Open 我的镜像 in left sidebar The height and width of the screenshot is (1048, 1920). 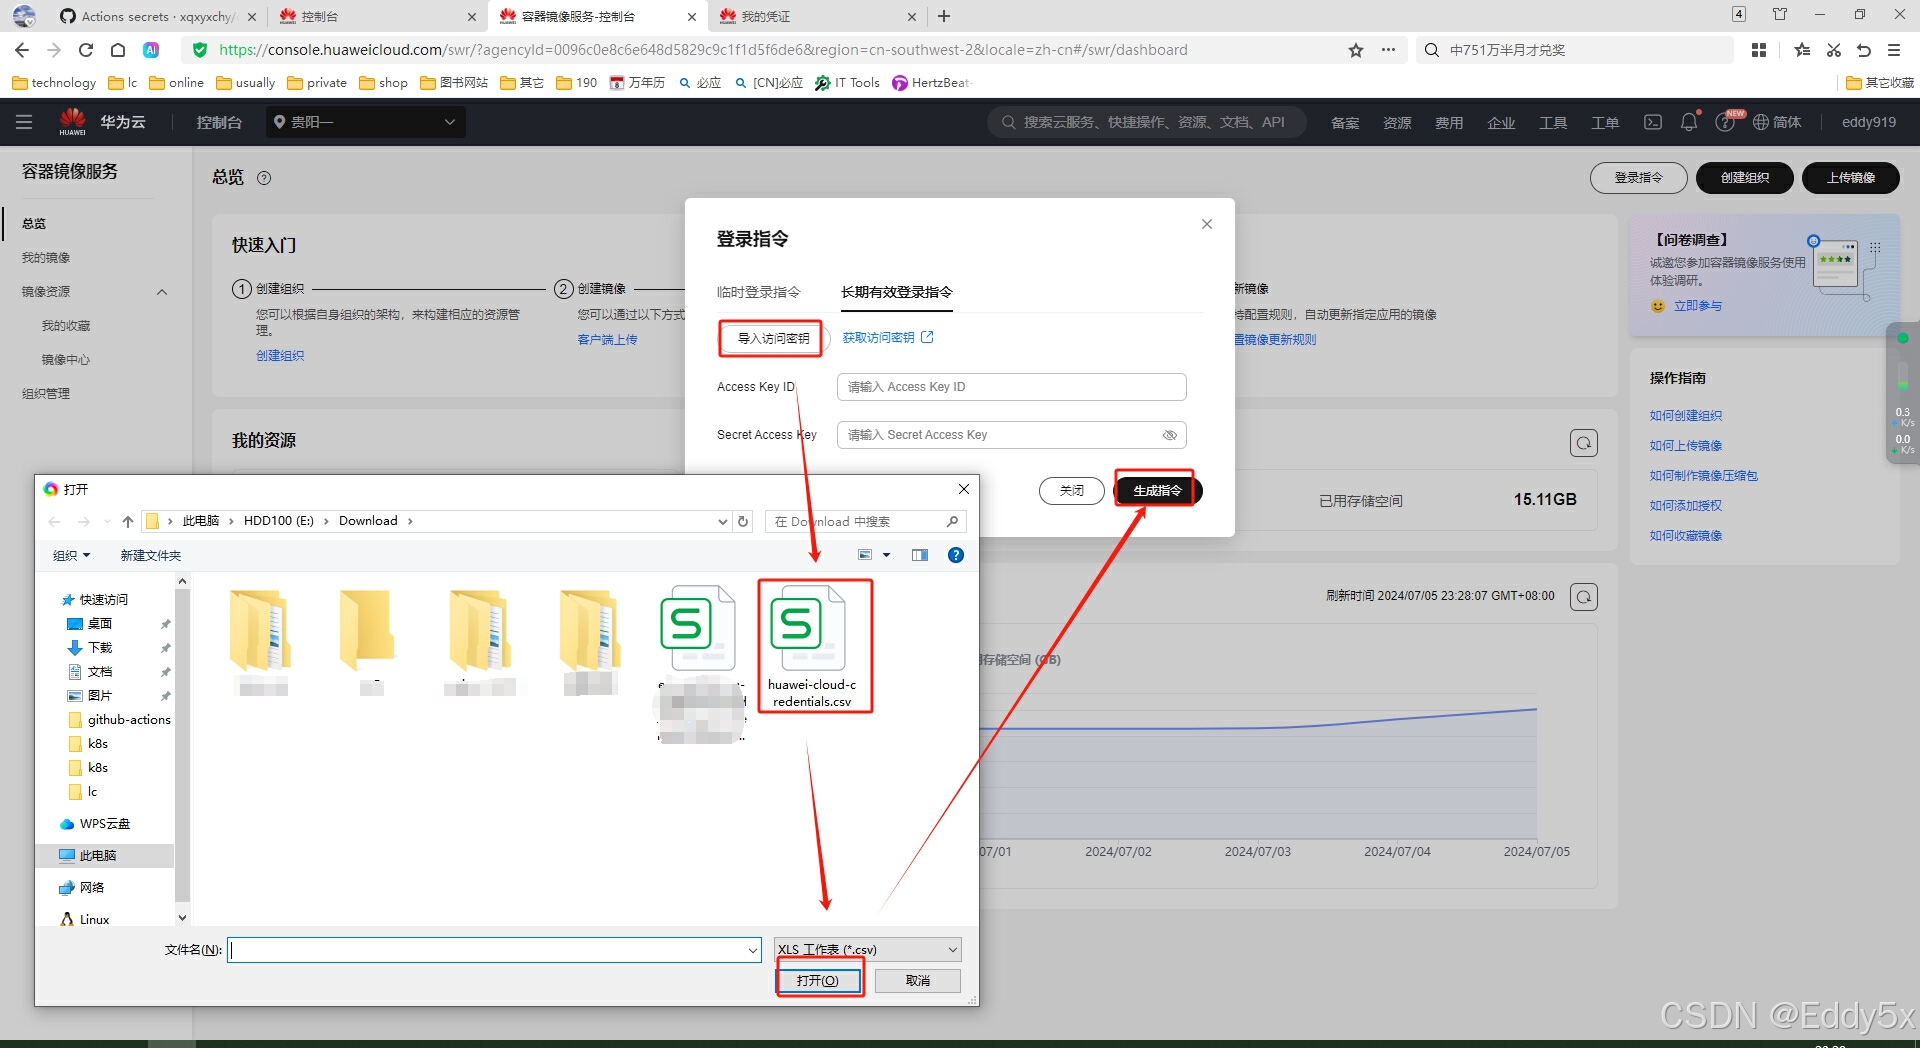click(46, 258)
